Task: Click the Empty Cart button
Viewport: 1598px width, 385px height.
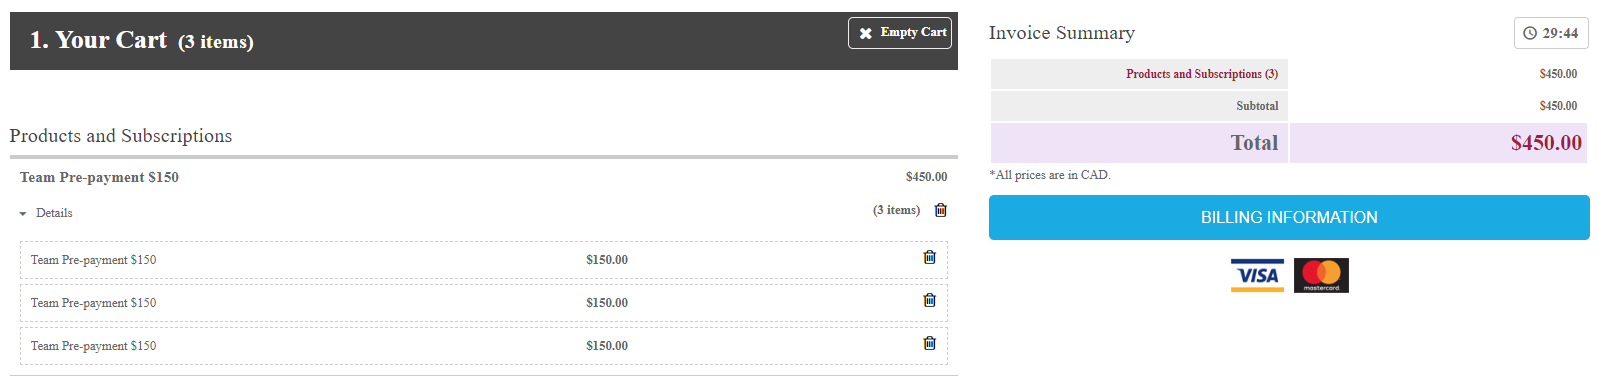Action: coord(900,33)
